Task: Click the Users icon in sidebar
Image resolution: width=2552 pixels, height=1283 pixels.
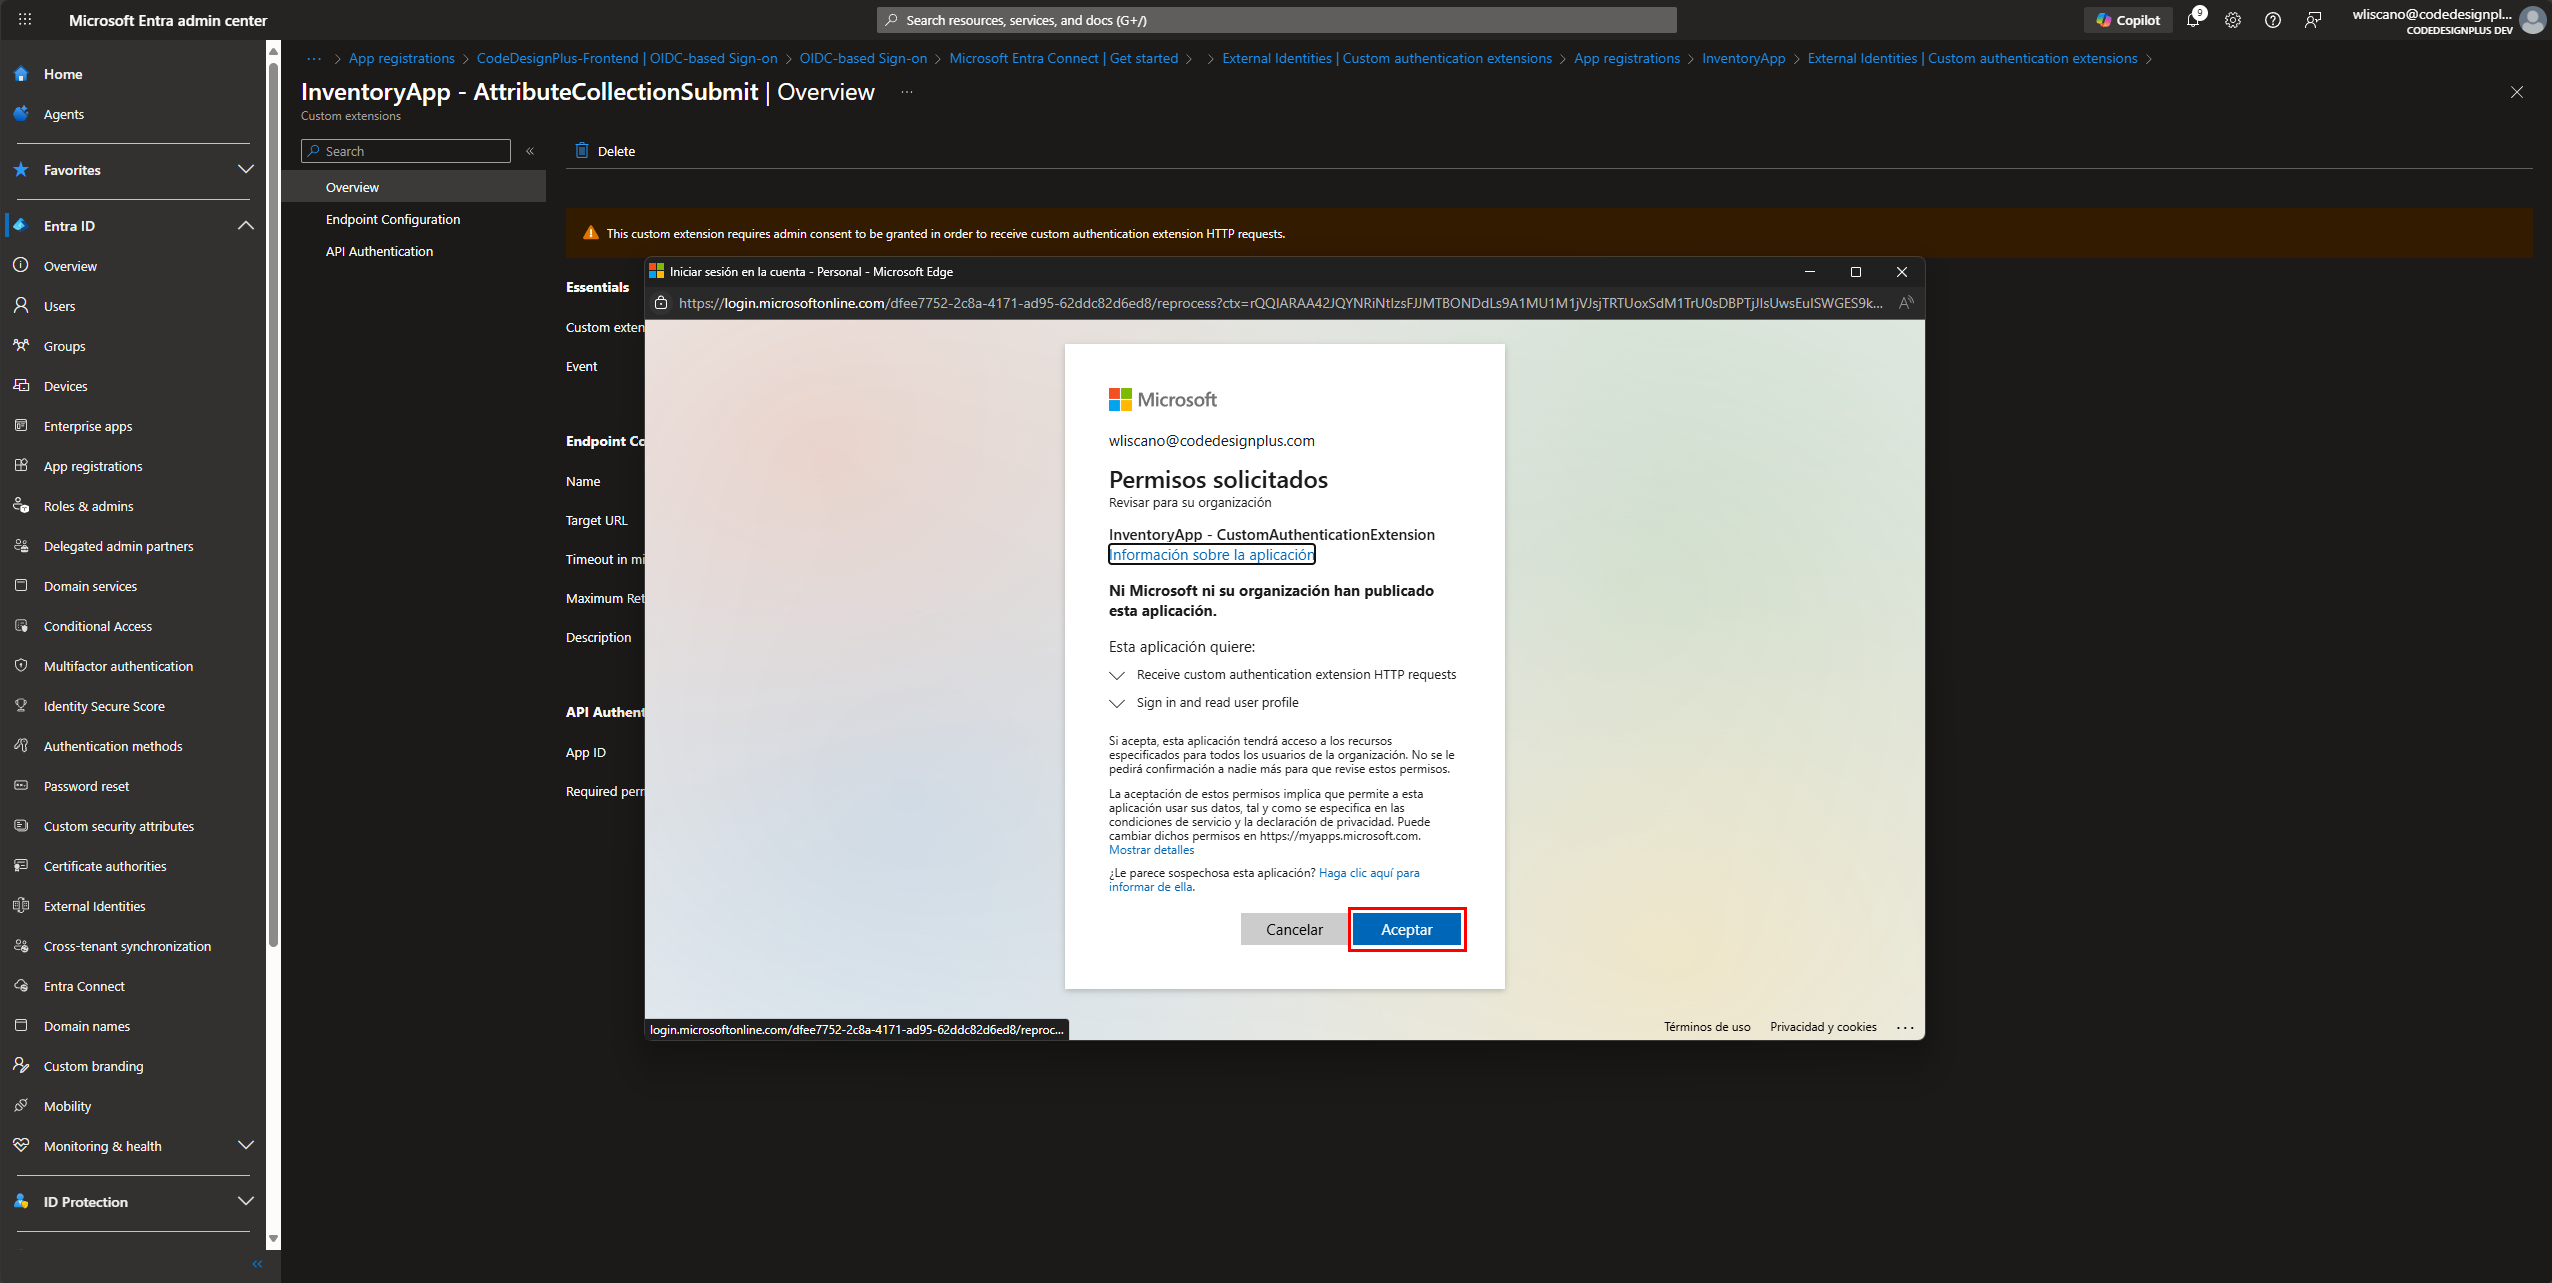Action: [x=21, y=306]
